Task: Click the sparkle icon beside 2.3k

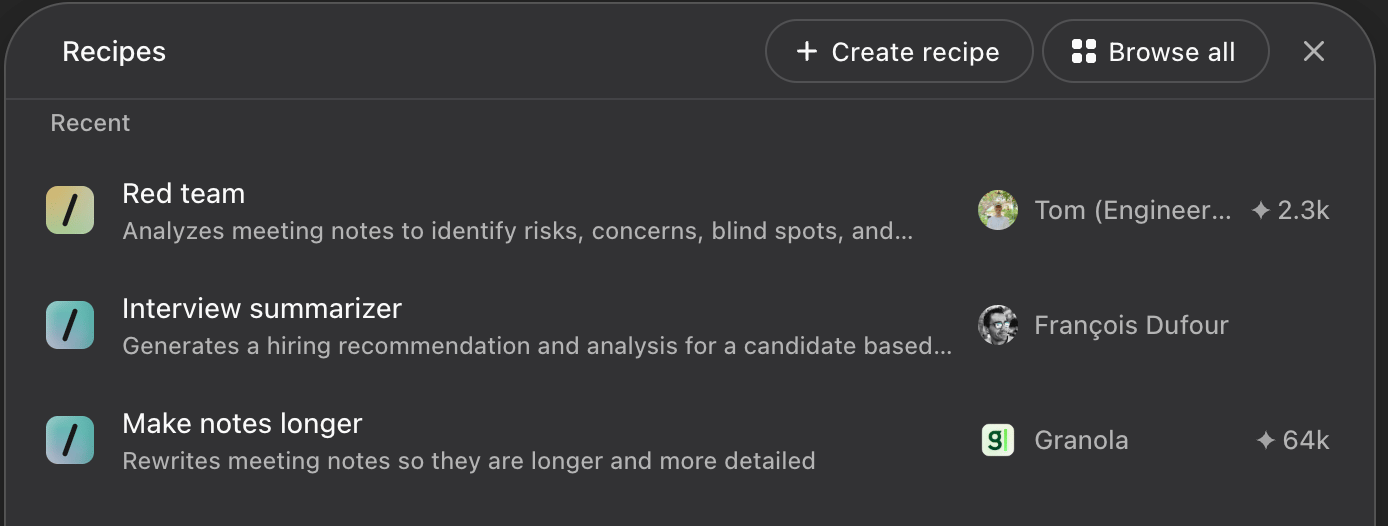Action: click(1261, 210)
